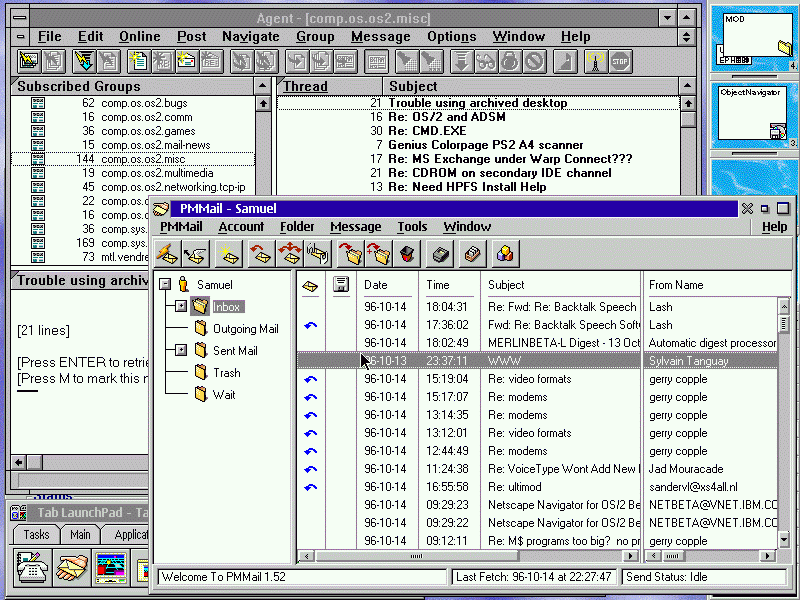The image size is (800, 600).
Task: Create a new message with PMMail's starred-envelope icon
Action: 229,254
